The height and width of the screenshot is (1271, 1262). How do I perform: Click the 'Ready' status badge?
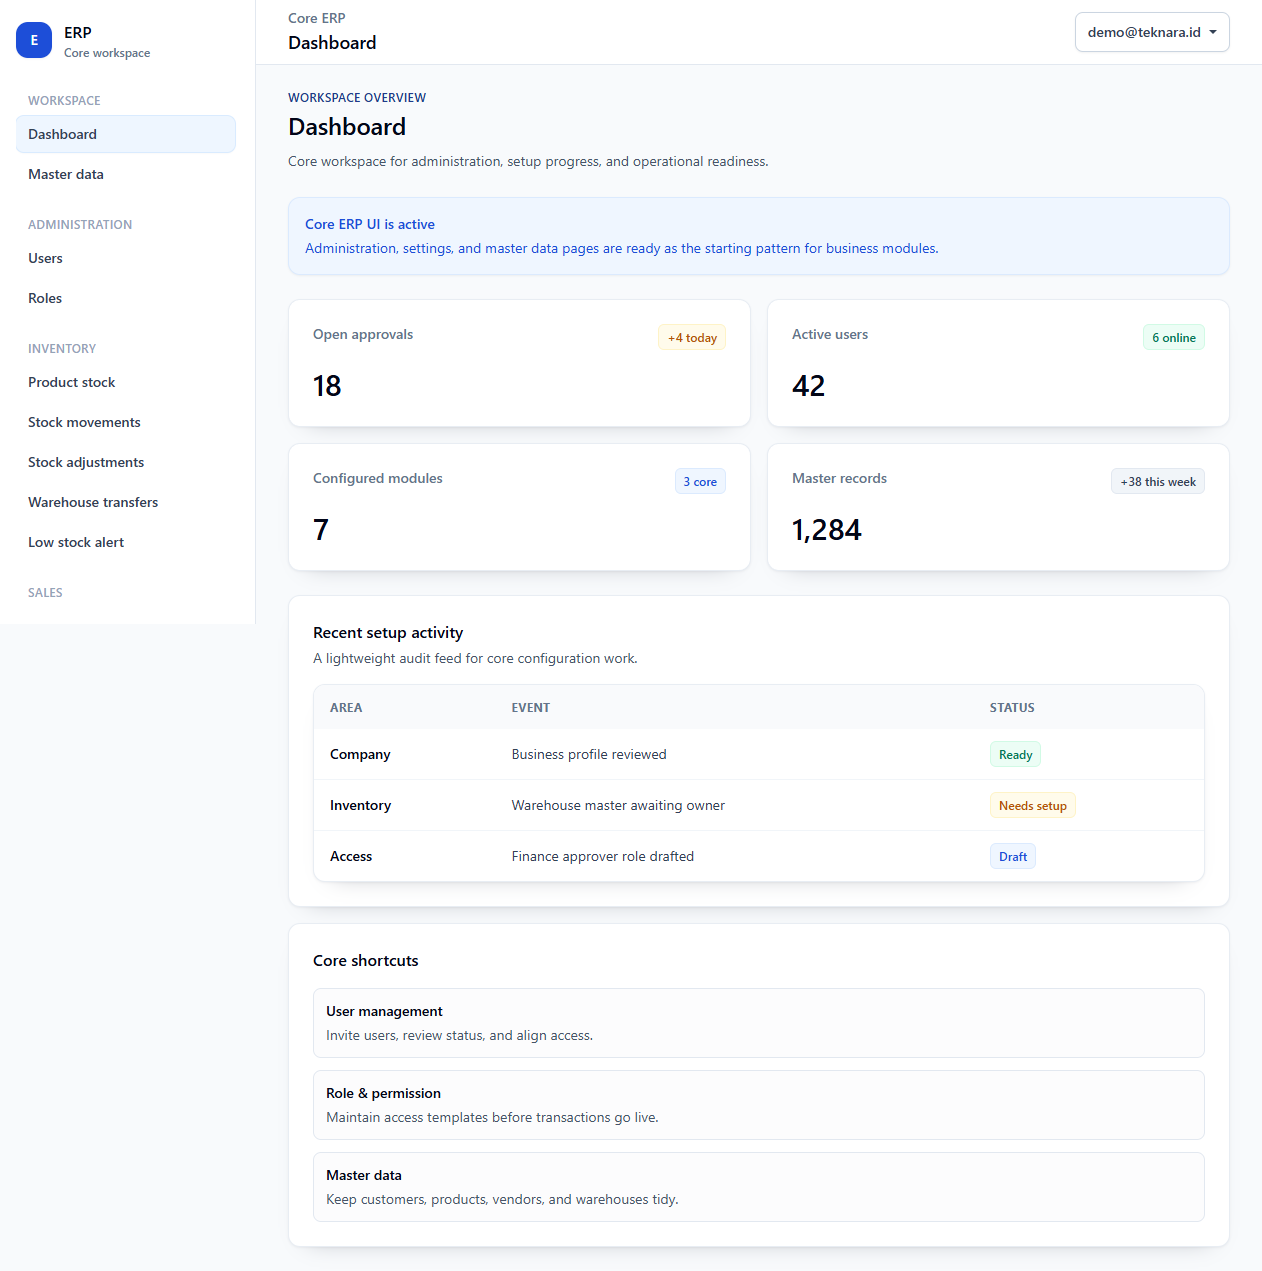click(x=1015, y=755)
